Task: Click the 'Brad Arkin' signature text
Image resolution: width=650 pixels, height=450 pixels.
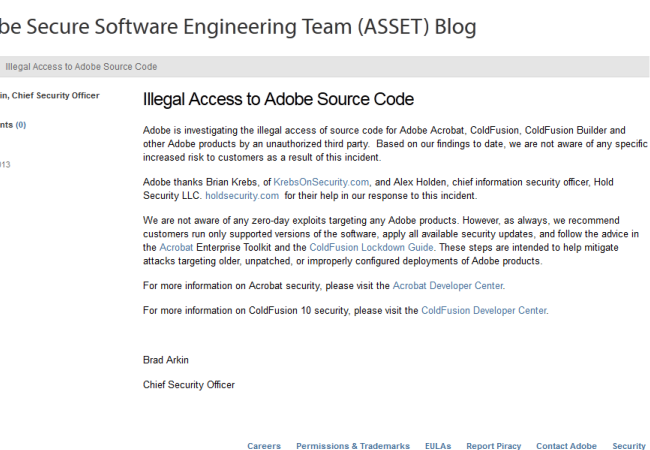Action: (166, 360)
